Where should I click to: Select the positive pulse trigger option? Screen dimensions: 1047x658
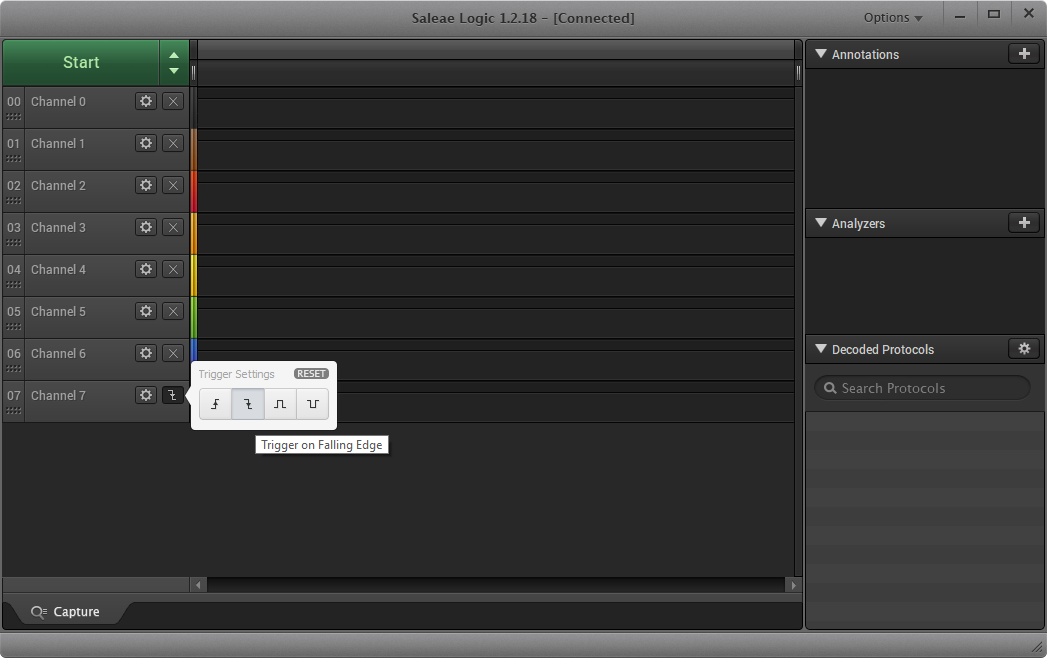tap(281, 404)
